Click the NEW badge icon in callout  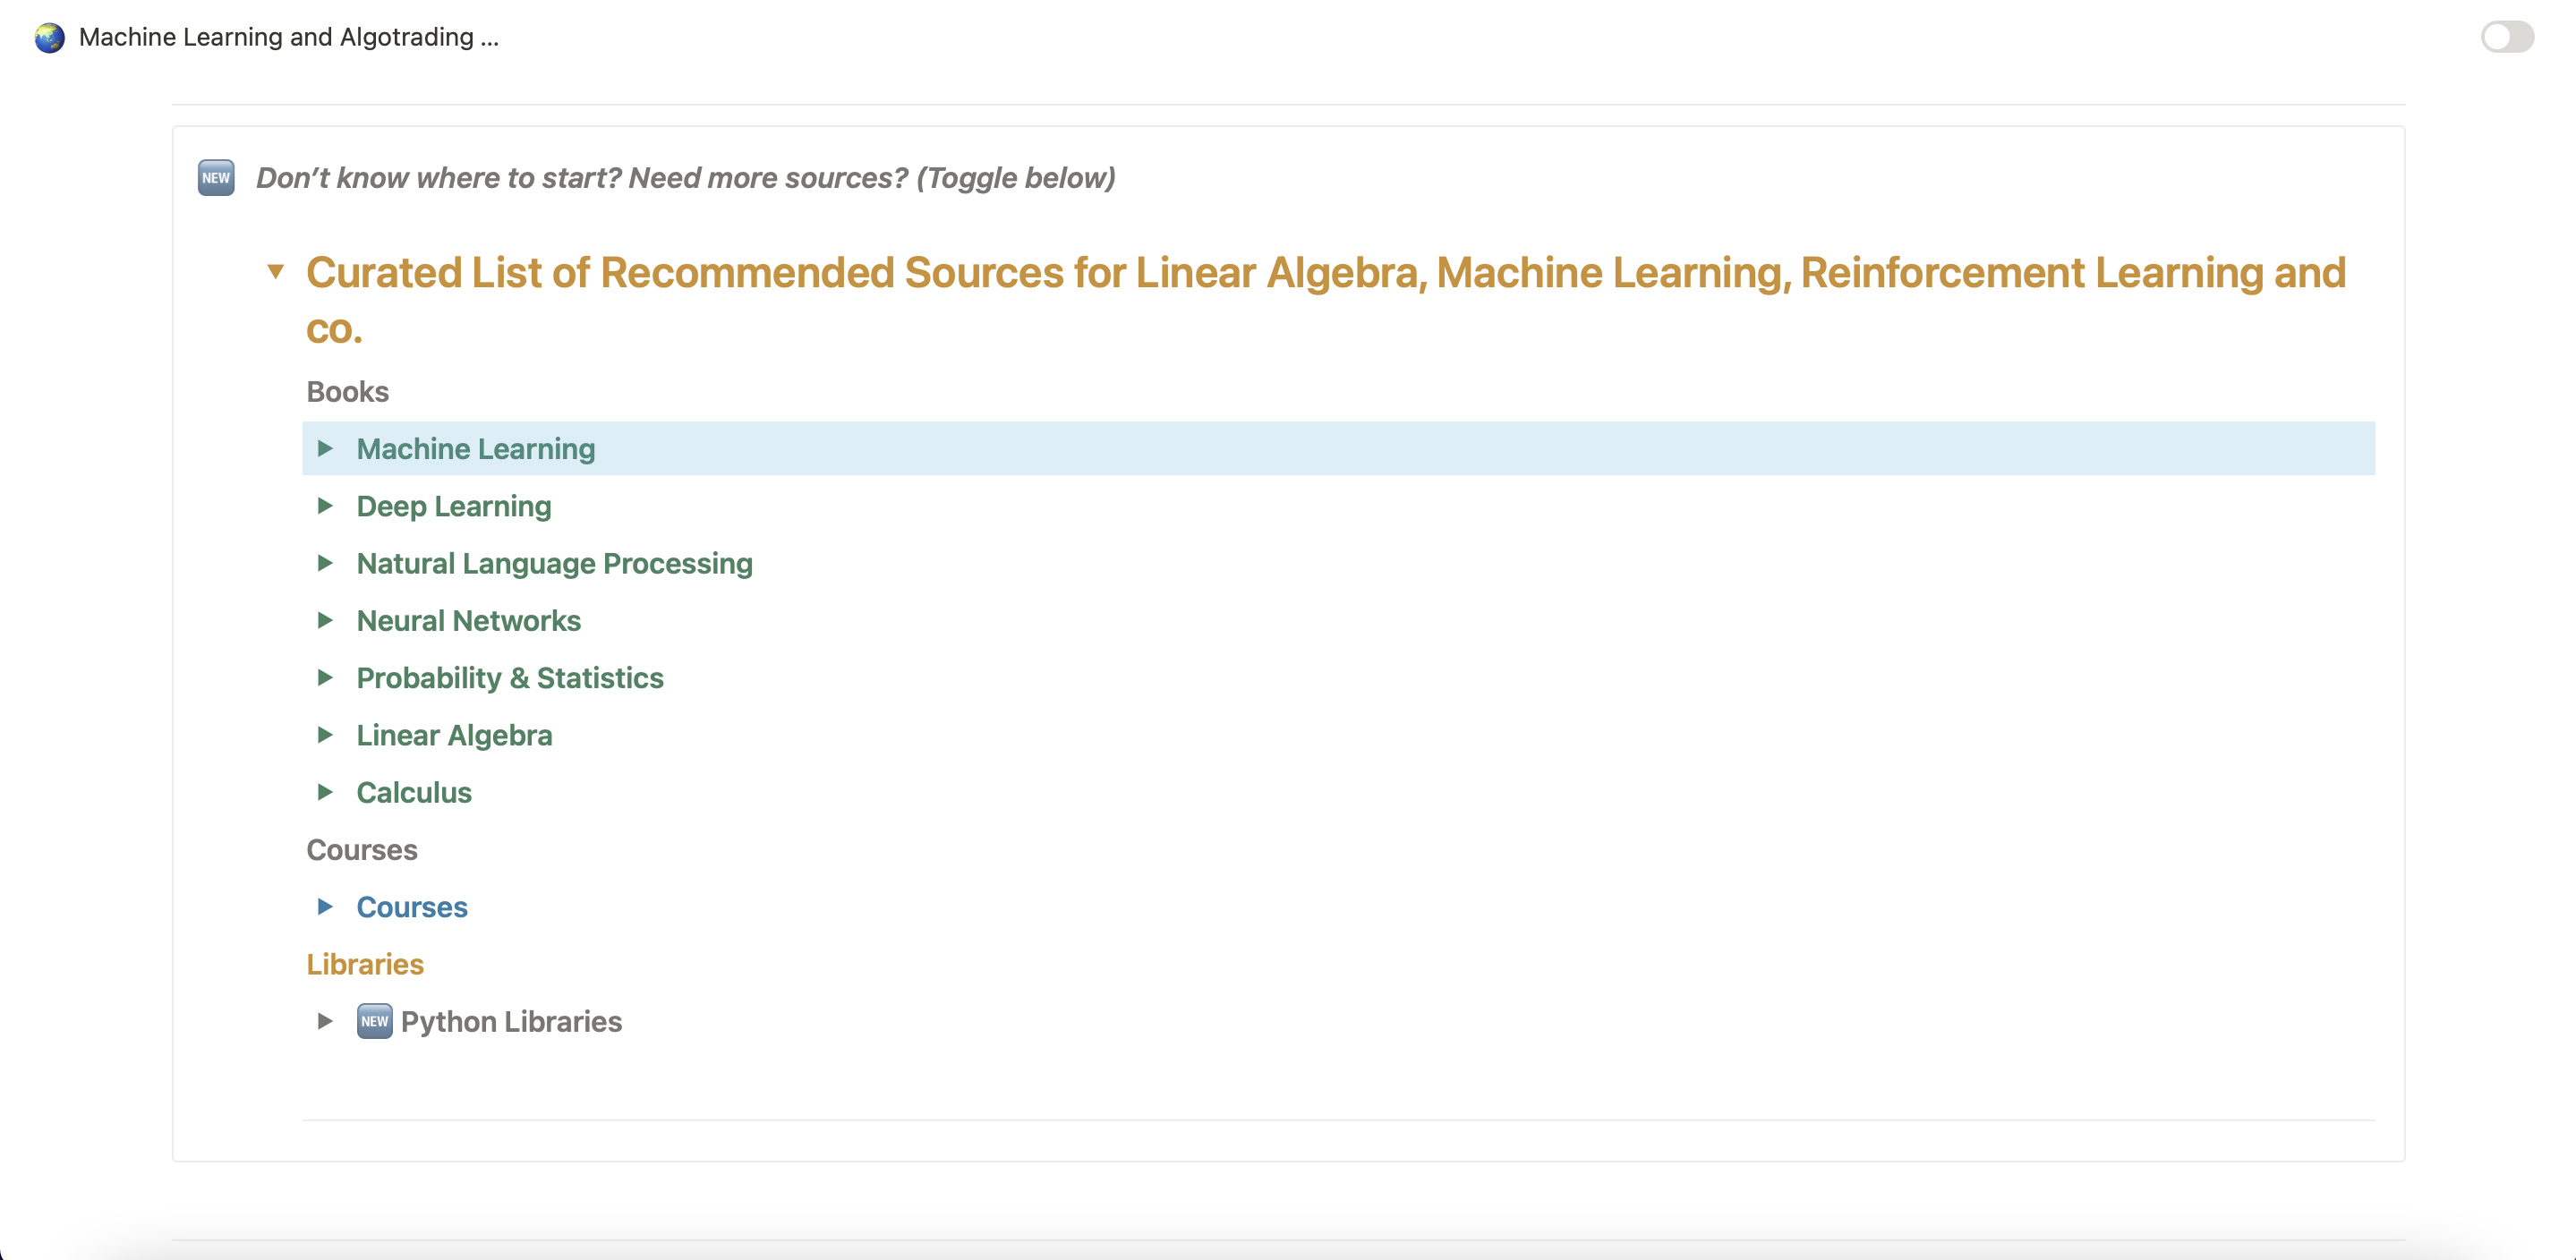(x=216, y=178)
